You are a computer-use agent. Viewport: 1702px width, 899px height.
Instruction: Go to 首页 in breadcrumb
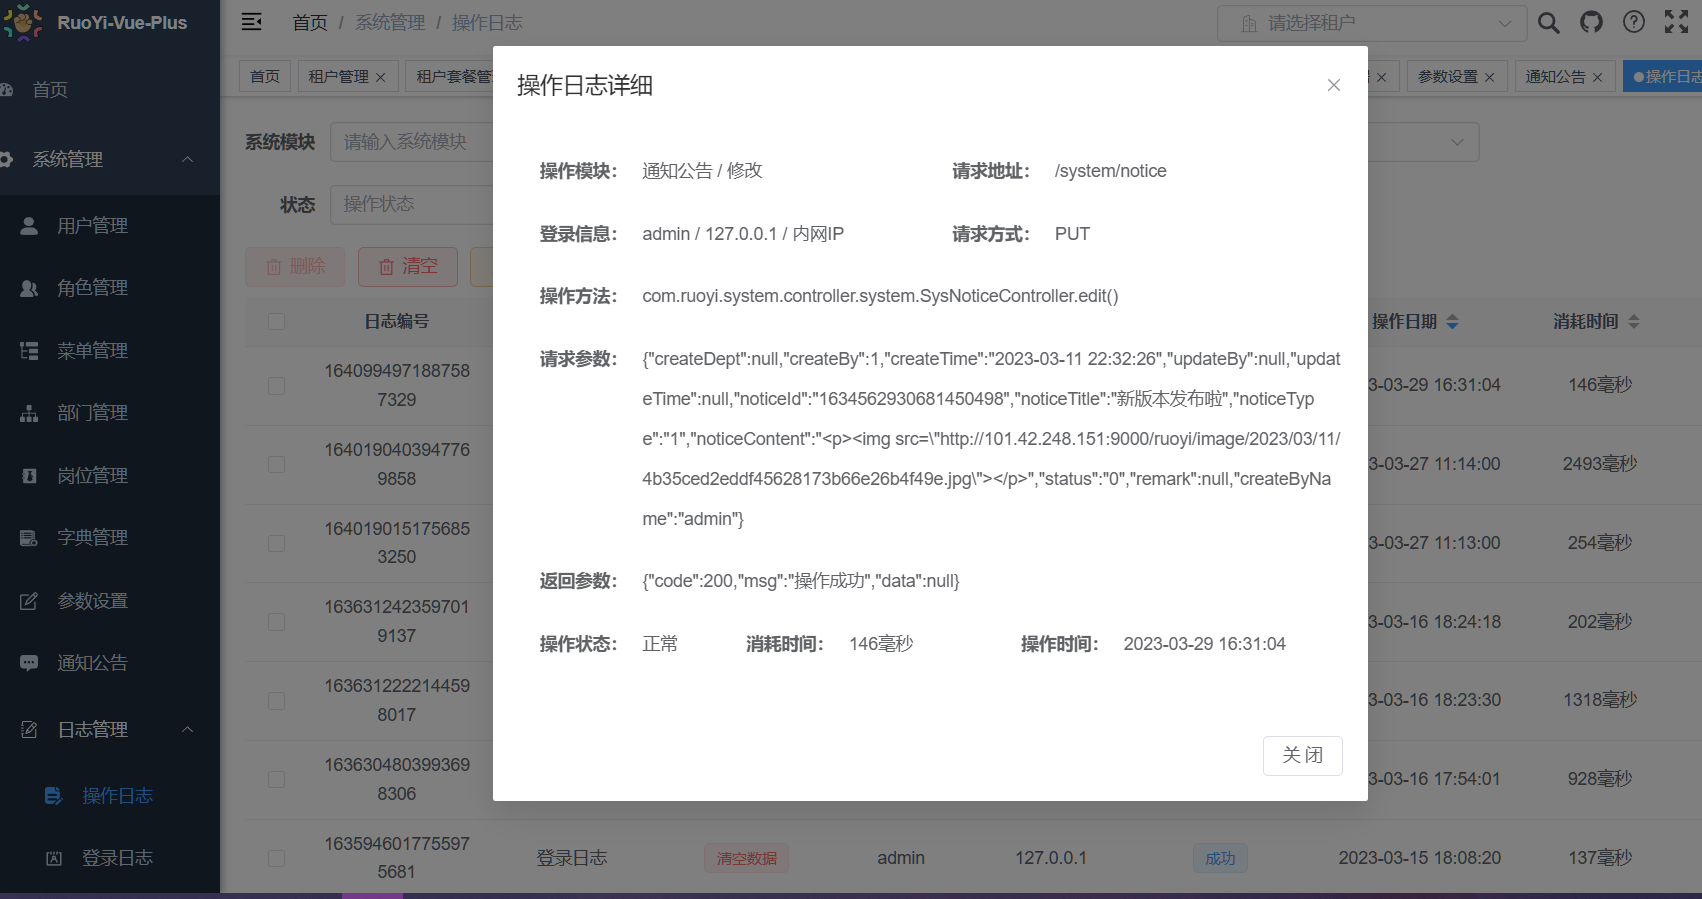pyautogui.click(x=310, y=22)
